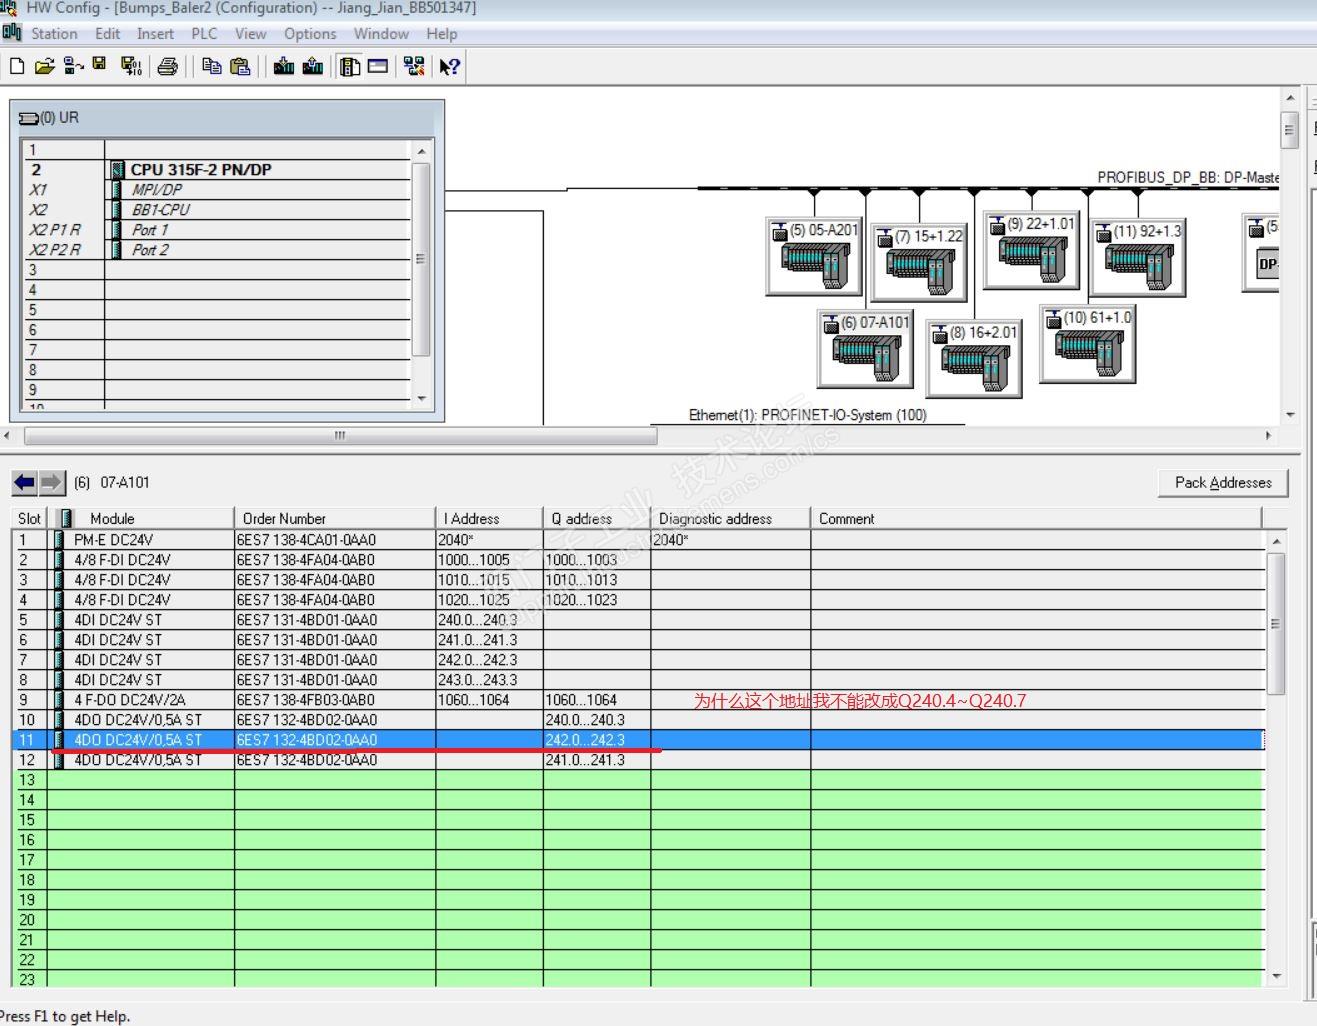The width and height of the screenshot is (1317, 1026).
Task: Print using the printer toolbar icon
Action: click(x=168, y=66)
